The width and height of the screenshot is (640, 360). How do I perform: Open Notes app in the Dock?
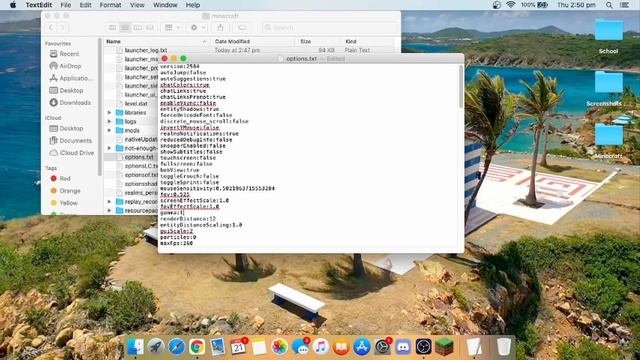click(259, 347)
